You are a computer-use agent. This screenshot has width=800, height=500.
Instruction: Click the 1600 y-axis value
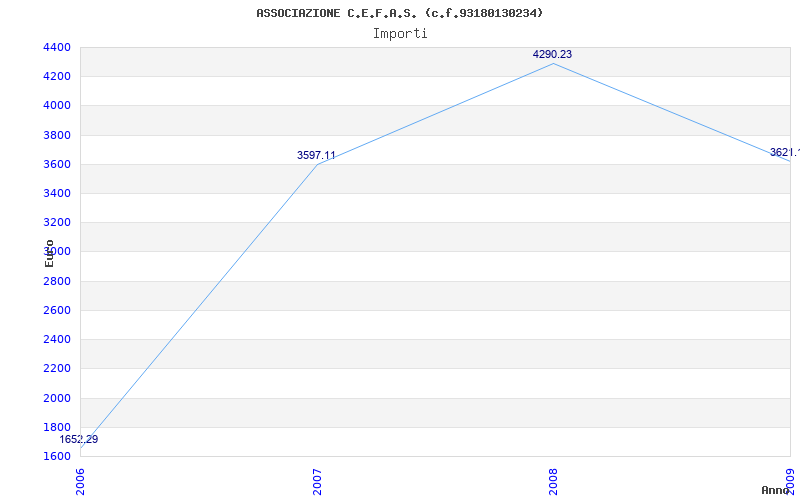tap(57, 456)
